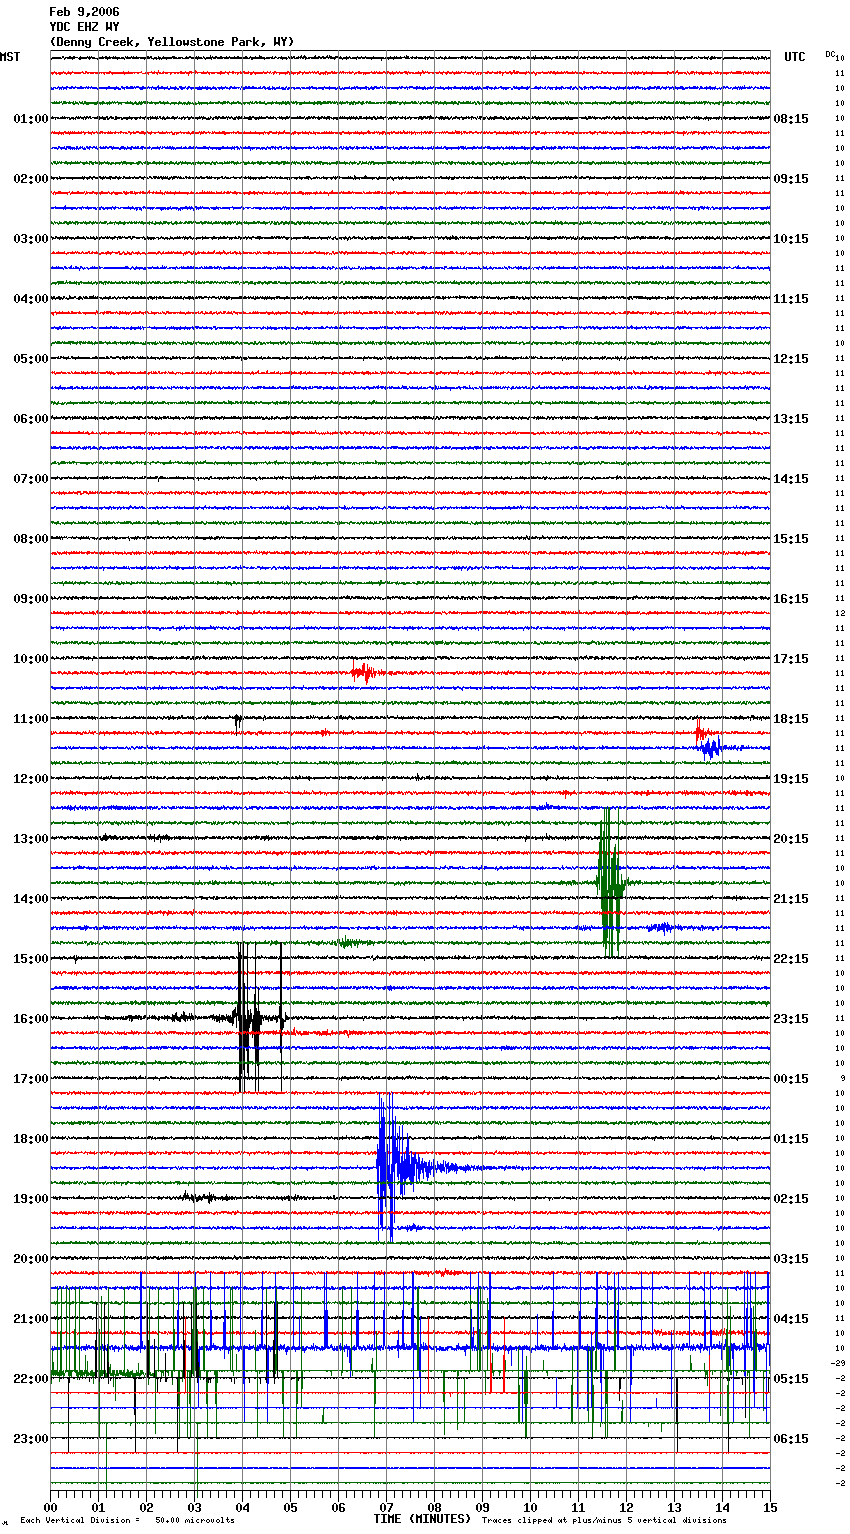Select the '03:00' MST time label
Screen dimensions: 850x1534
point(31,239)
